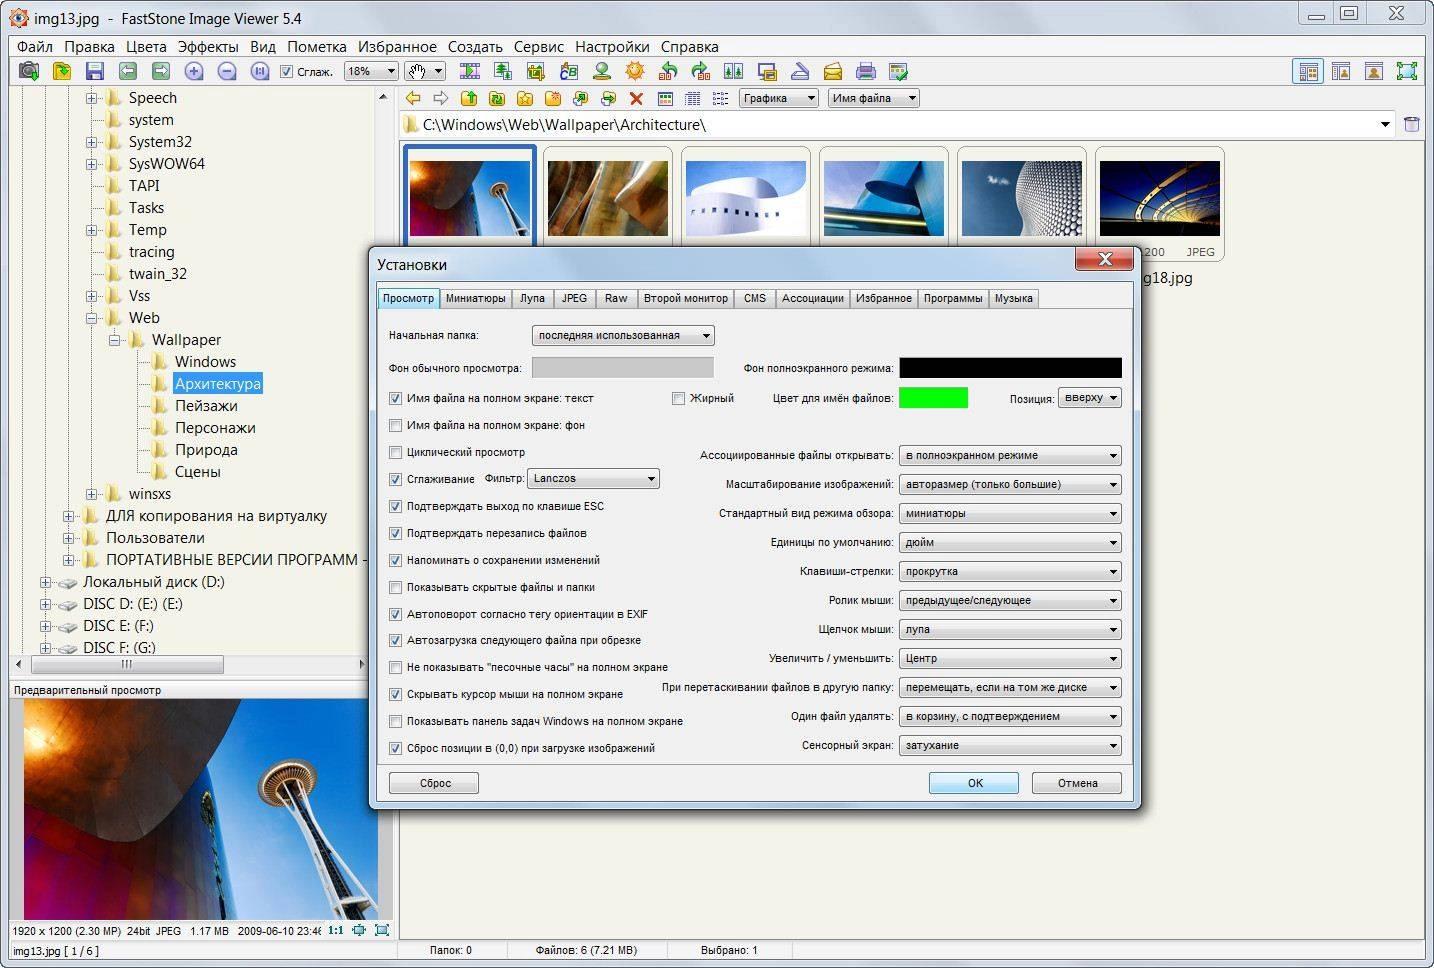This screenshot has height=968, width=1434.
Task: Open the Ролик мыши dropdown
Action: point(1010,600)
